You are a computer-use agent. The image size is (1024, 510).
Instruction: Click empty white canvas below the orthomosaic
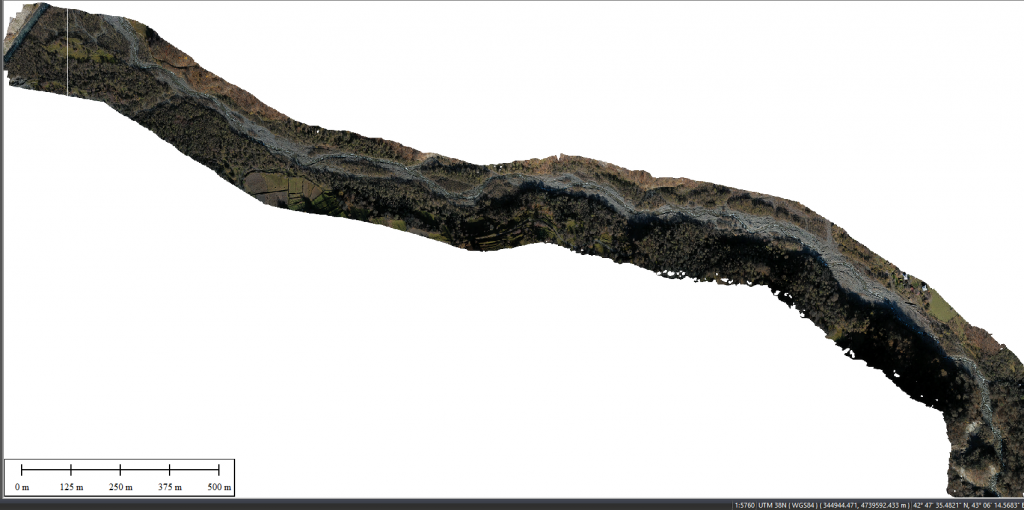(x=500, y=400)
